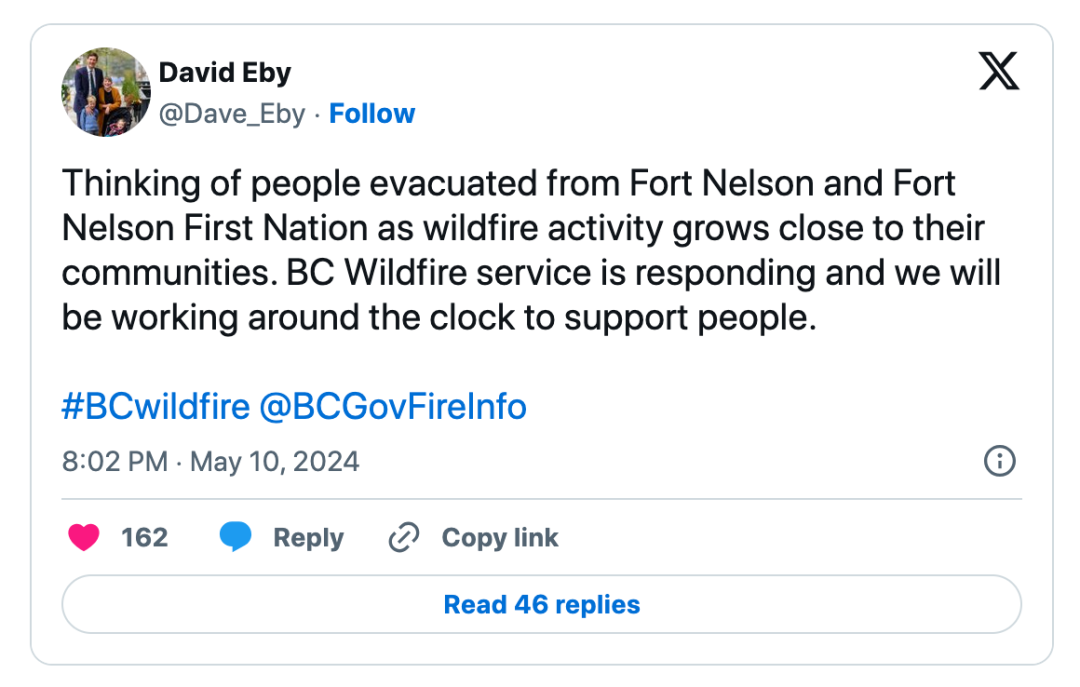Click the tweet's first line about Fort Nelson evacuations
Image resolution: width=1080 pixels, height=687 pixels.
pyautogui.click(x=509, y=184)
